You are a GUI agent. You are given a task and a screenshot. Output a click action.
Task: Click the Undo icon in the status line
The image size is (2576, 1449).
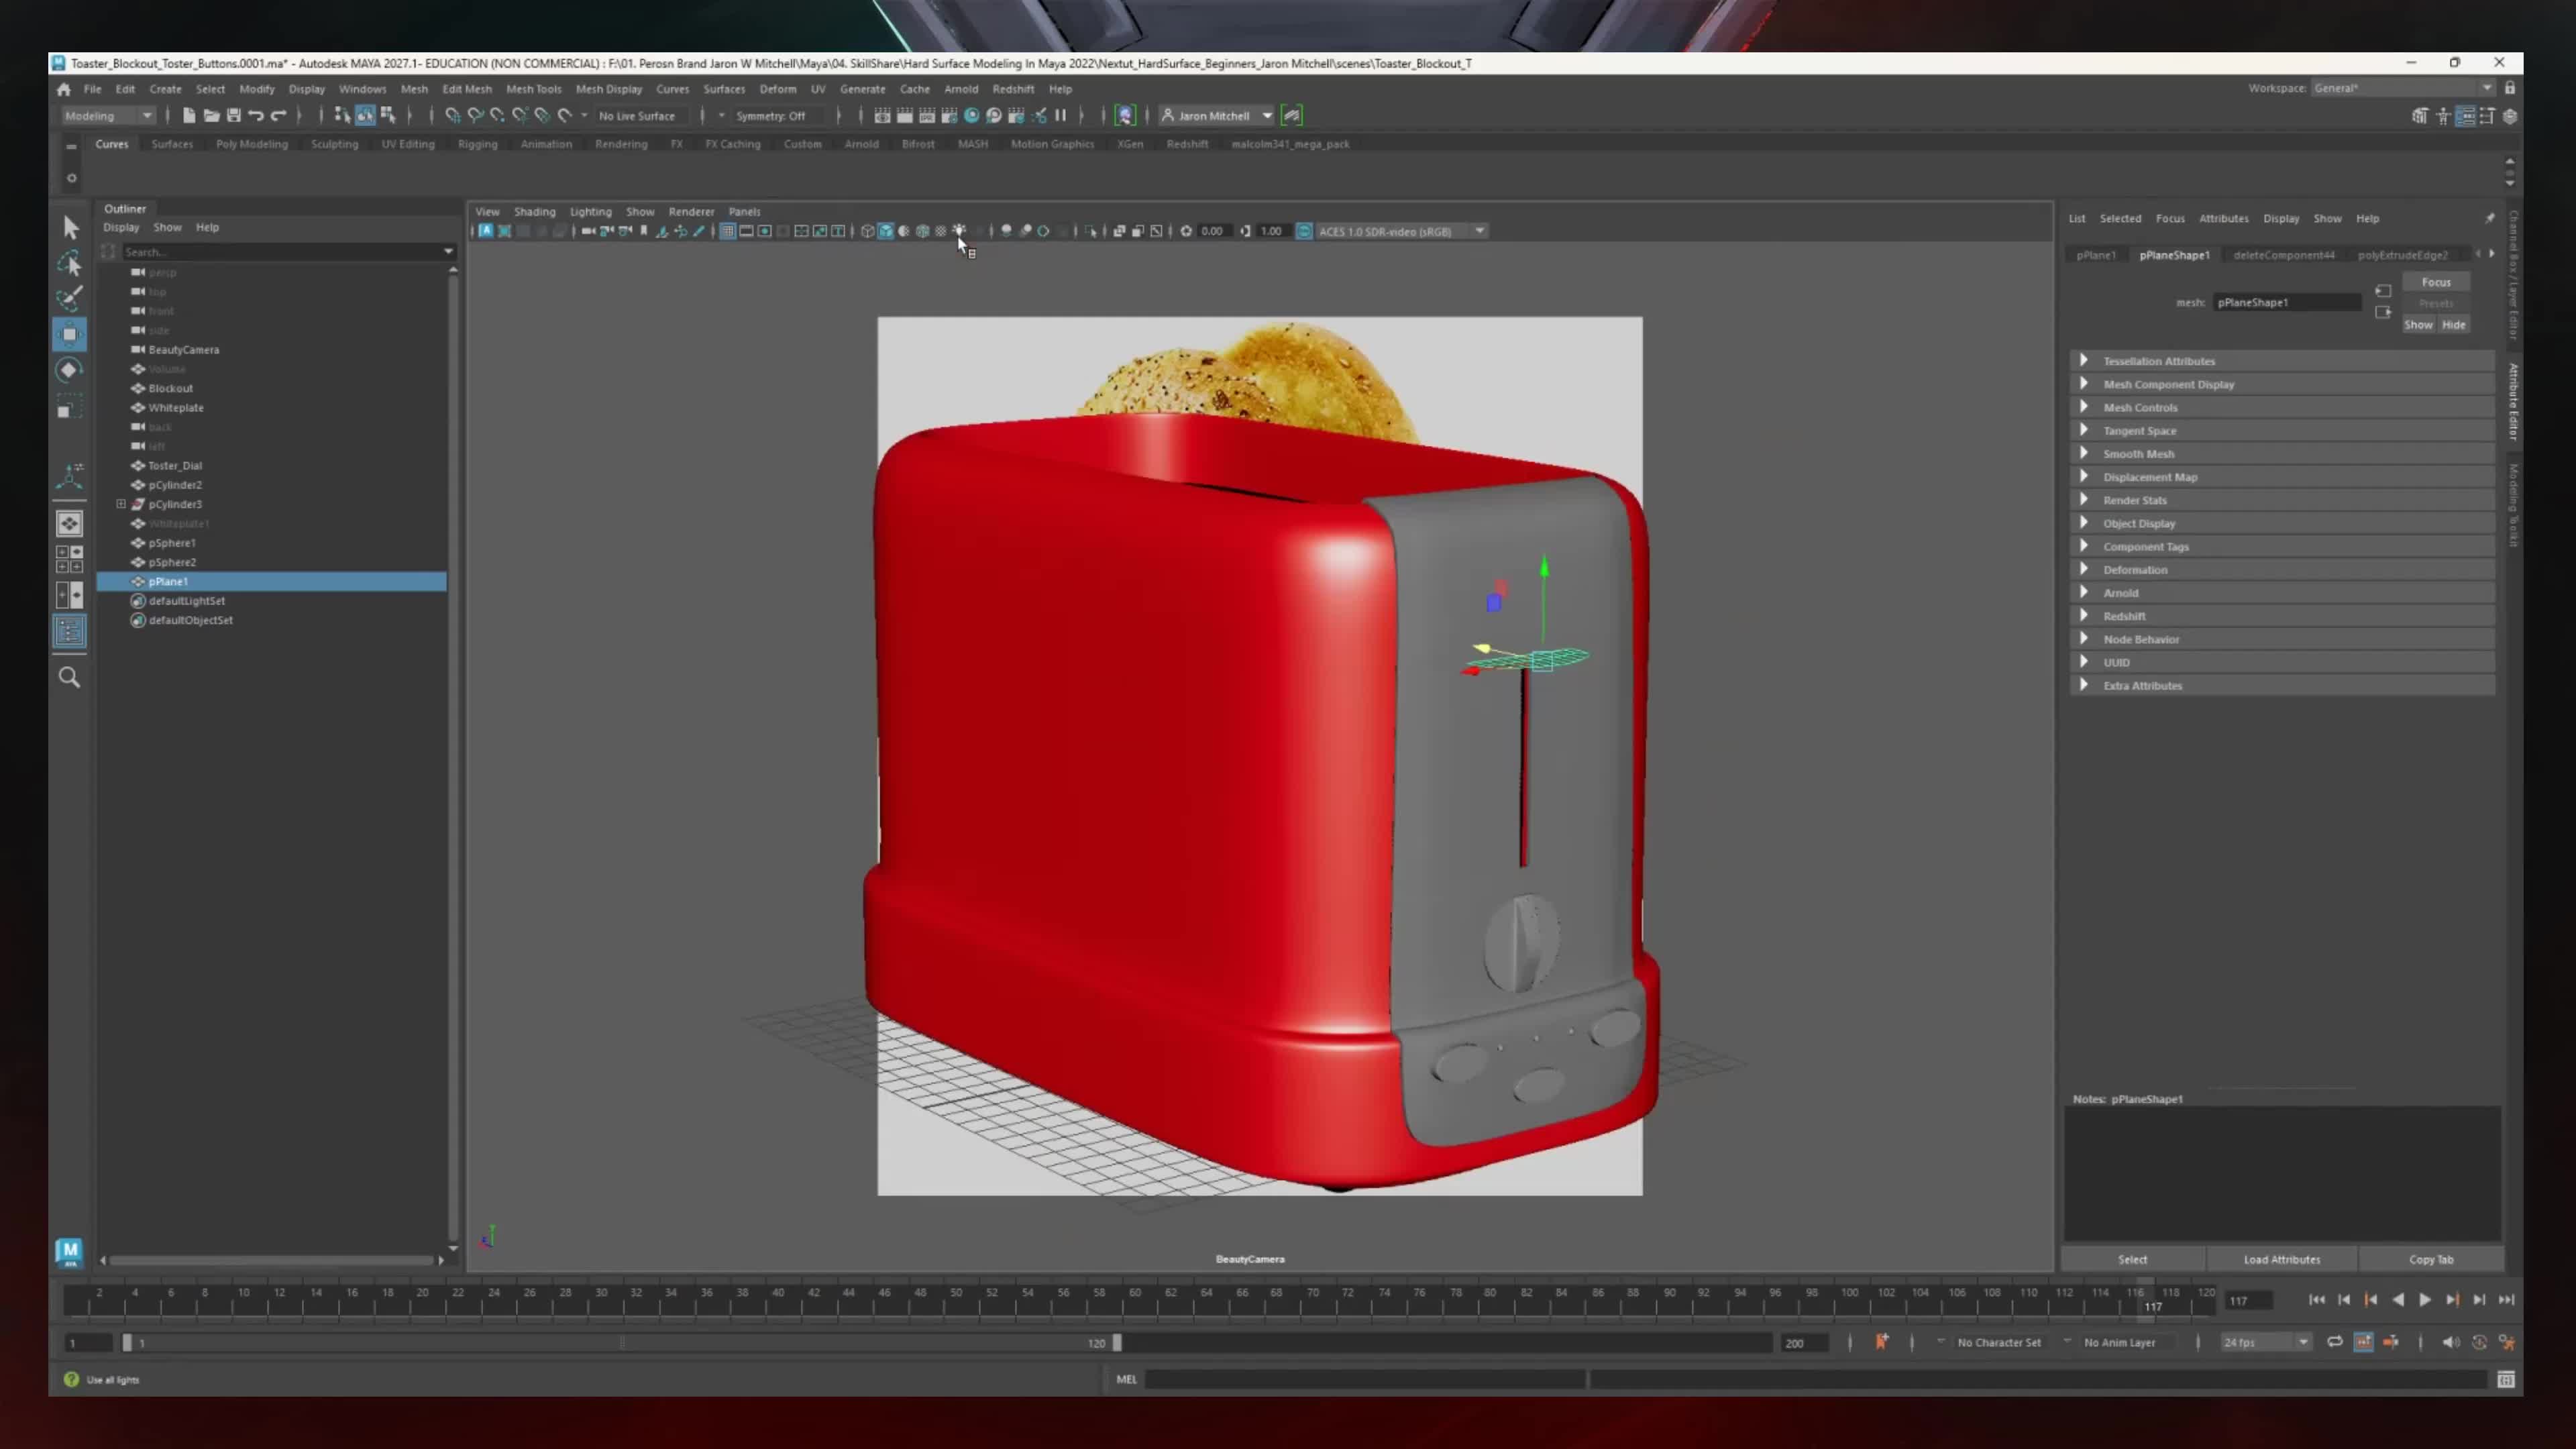pos(256,116)
